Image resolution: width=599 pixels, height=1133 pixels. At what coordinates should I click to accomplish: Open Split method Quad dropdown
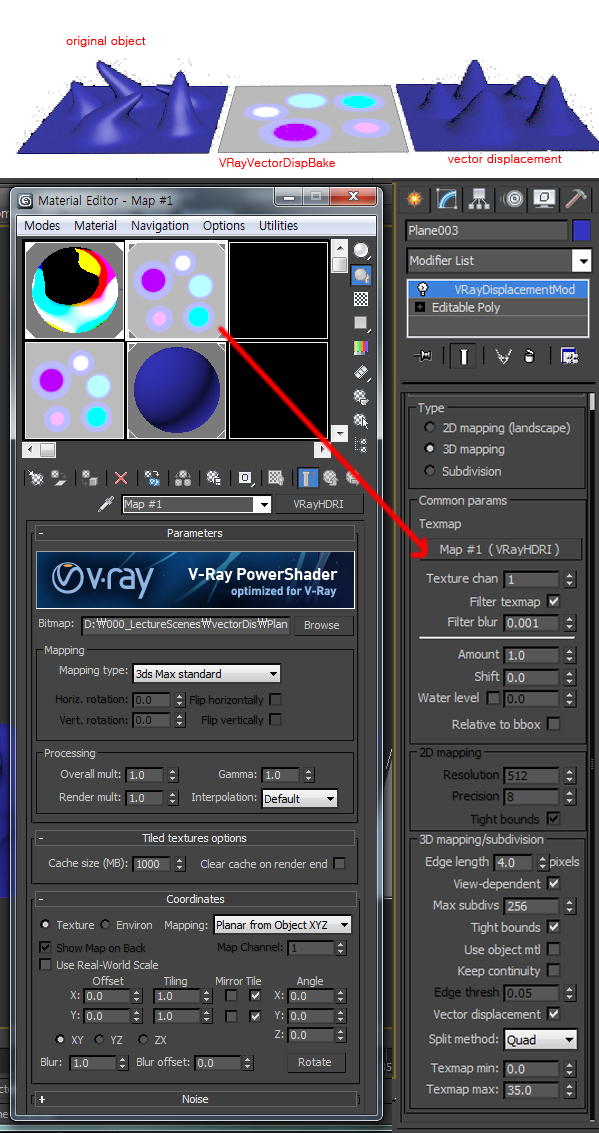pos(541,1040)
